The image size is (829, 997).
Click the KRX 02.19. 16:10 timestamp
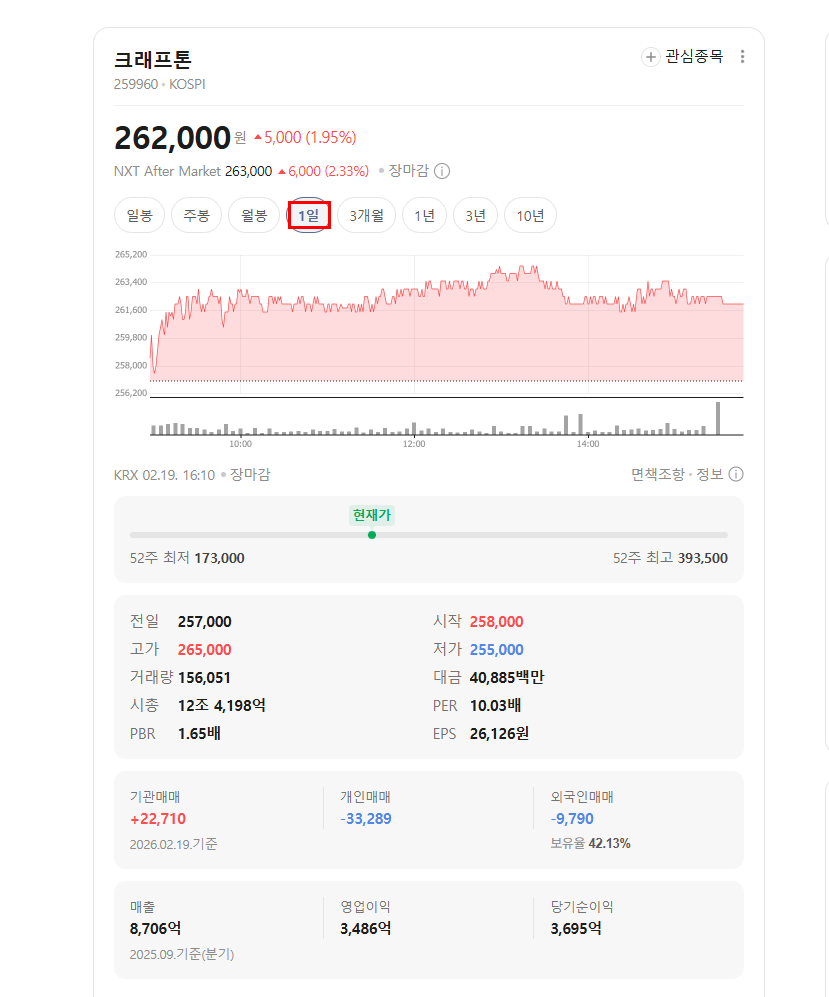pyautogui.click(x=164, y=475)
